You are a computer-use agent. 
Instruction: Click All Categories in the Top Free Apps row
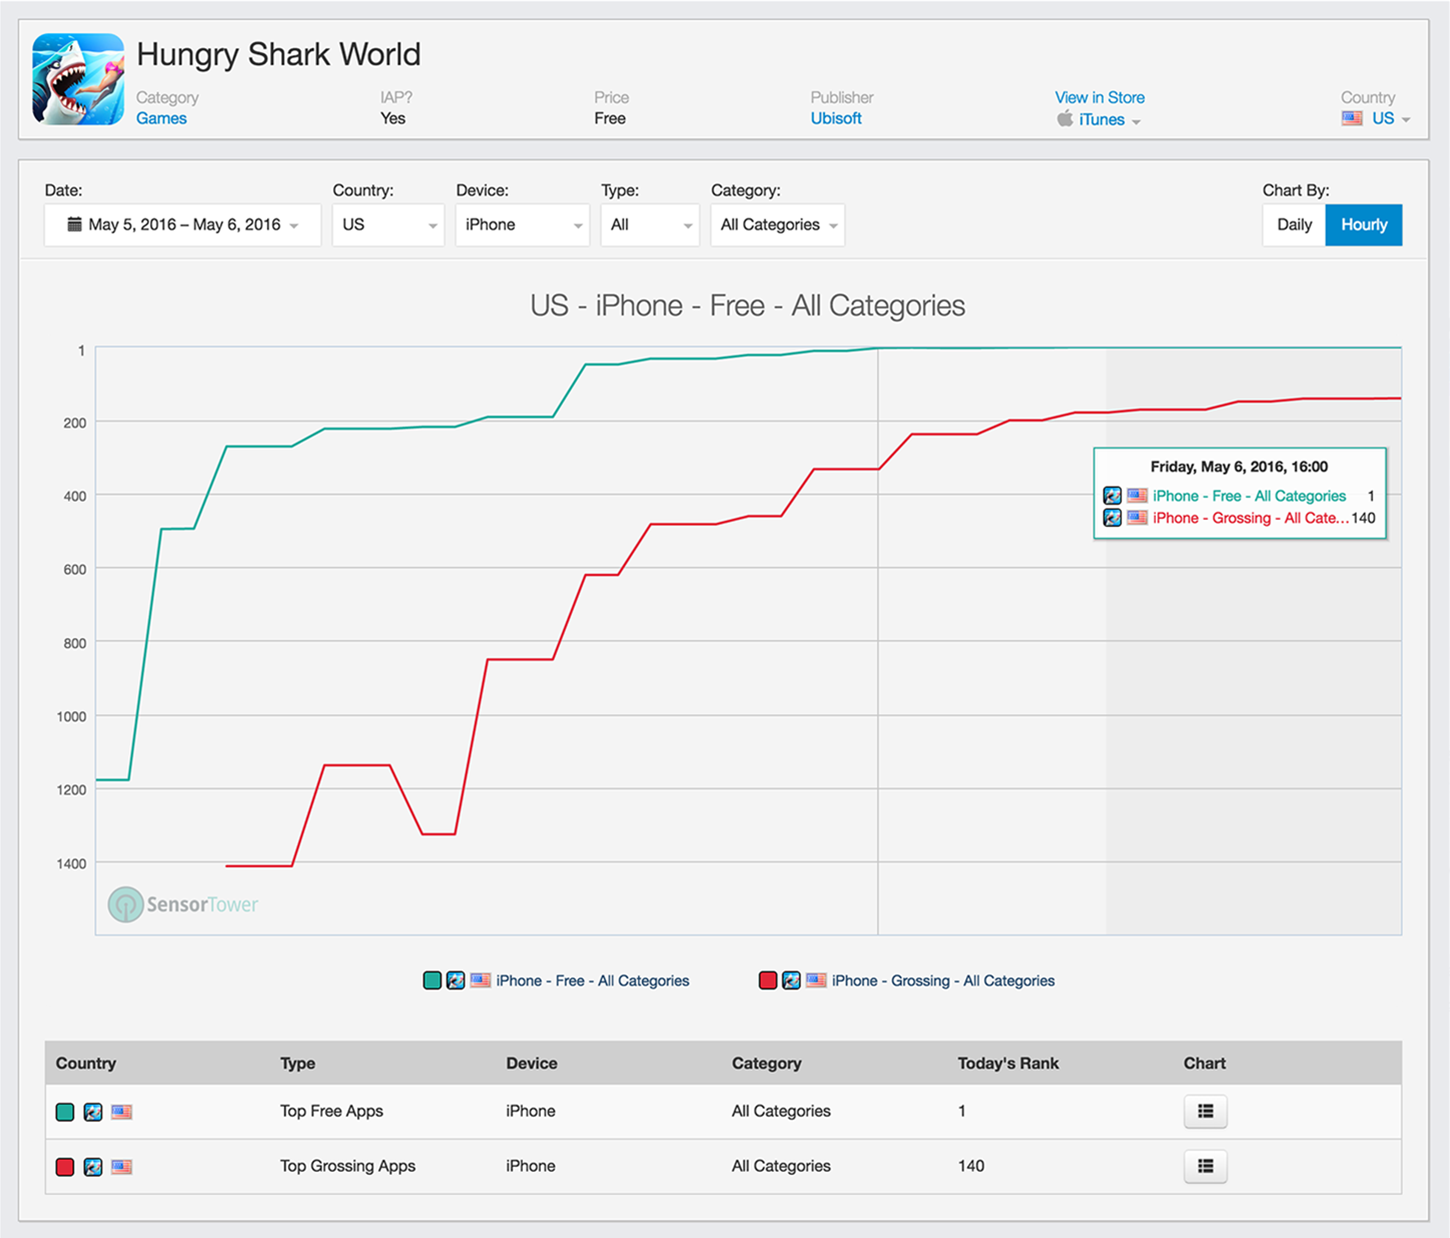tap(781, 1111)
